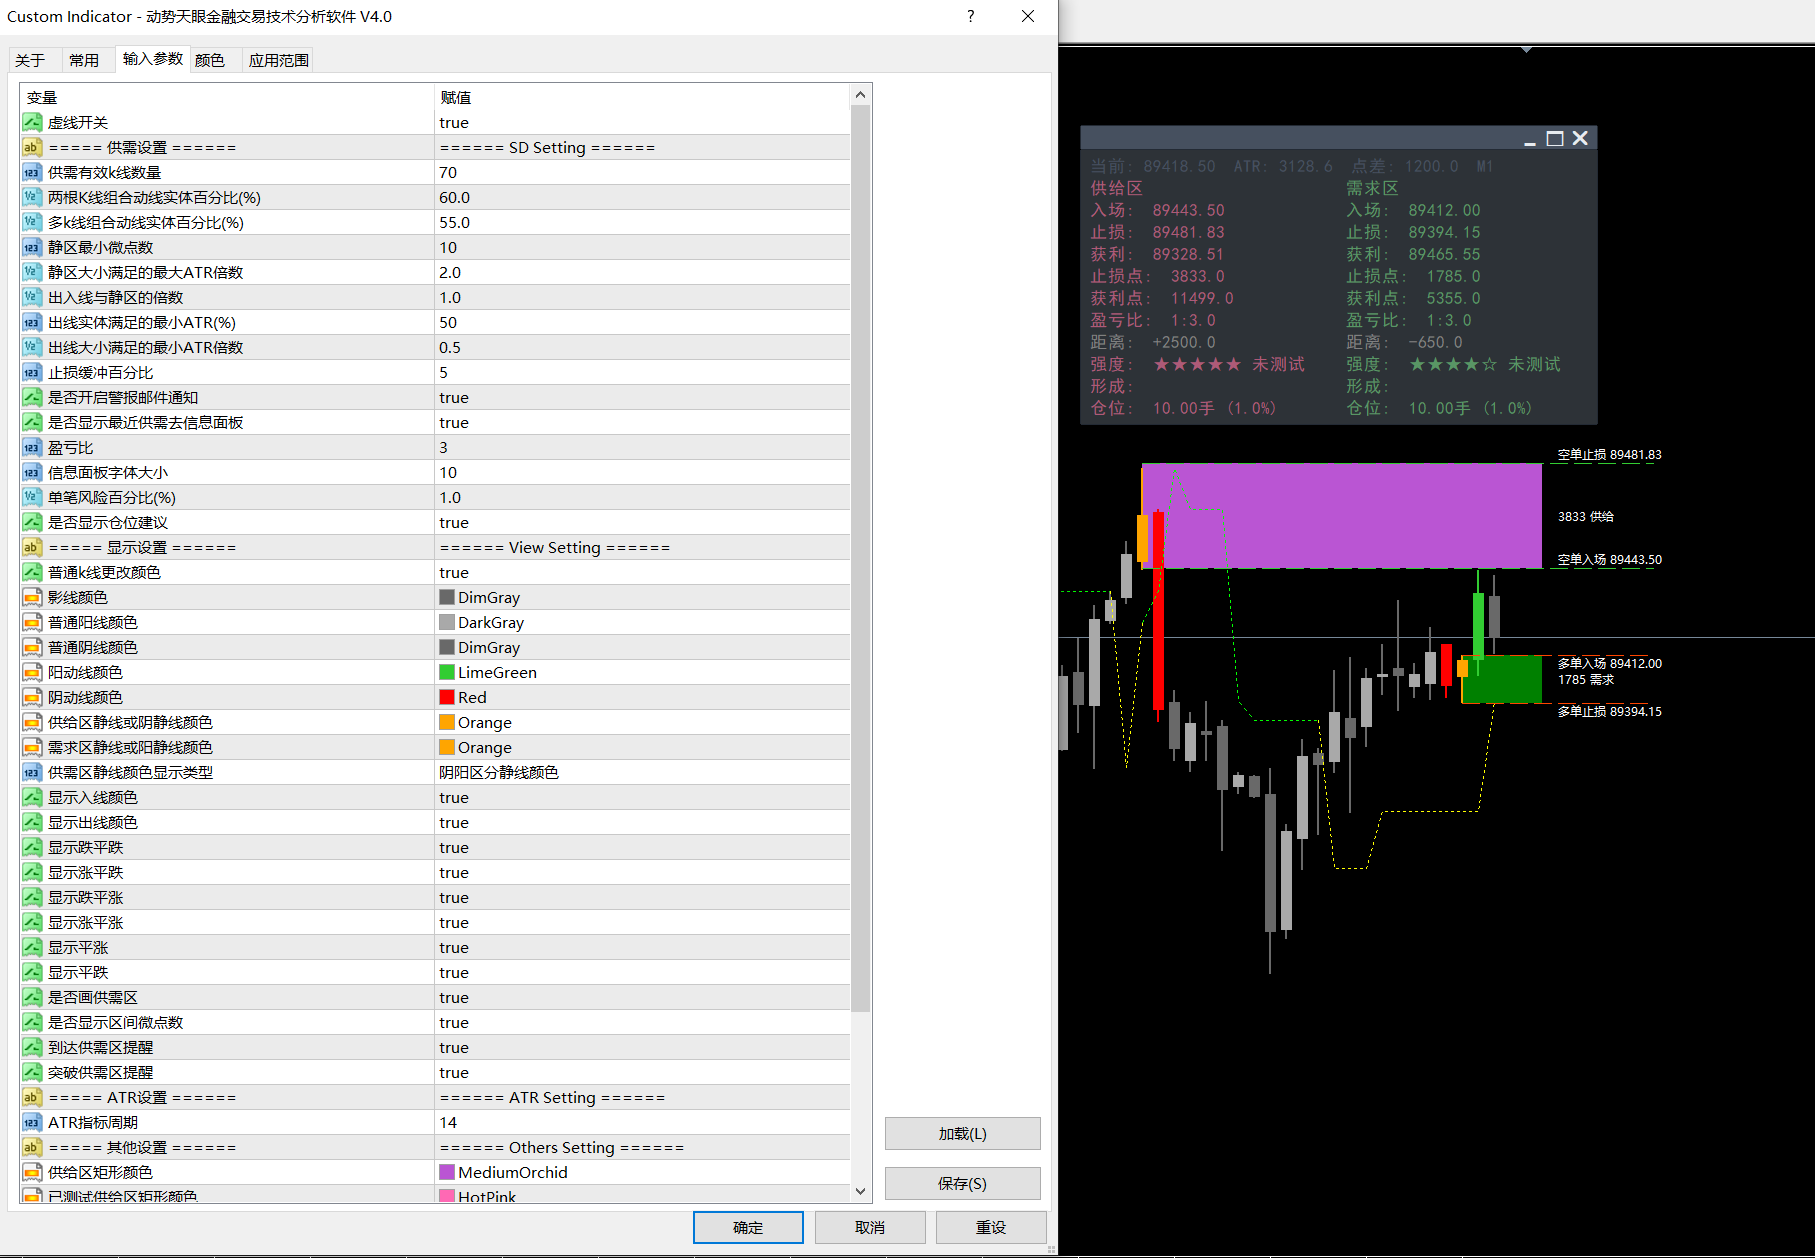Click the color icon next to 阴动线颜色

(32, 697)
